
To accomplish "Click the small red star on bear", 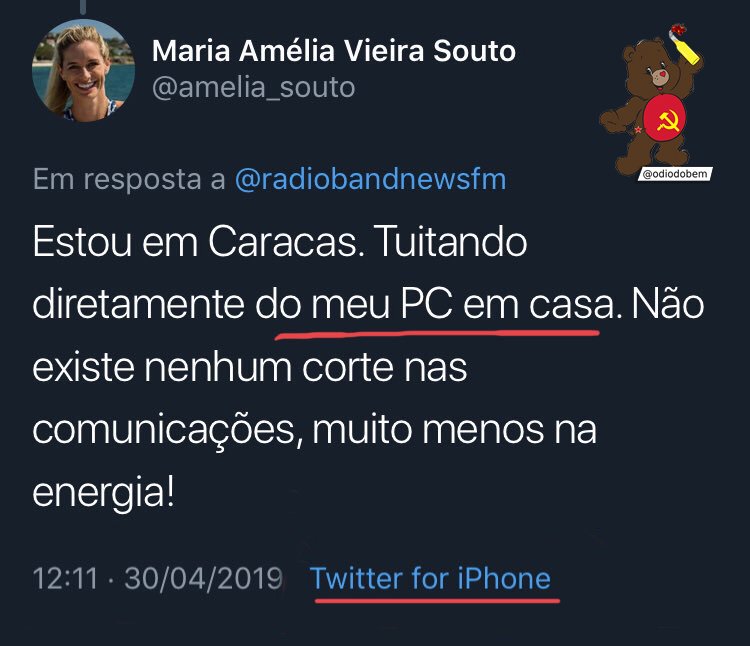I will tap(638, 129).
